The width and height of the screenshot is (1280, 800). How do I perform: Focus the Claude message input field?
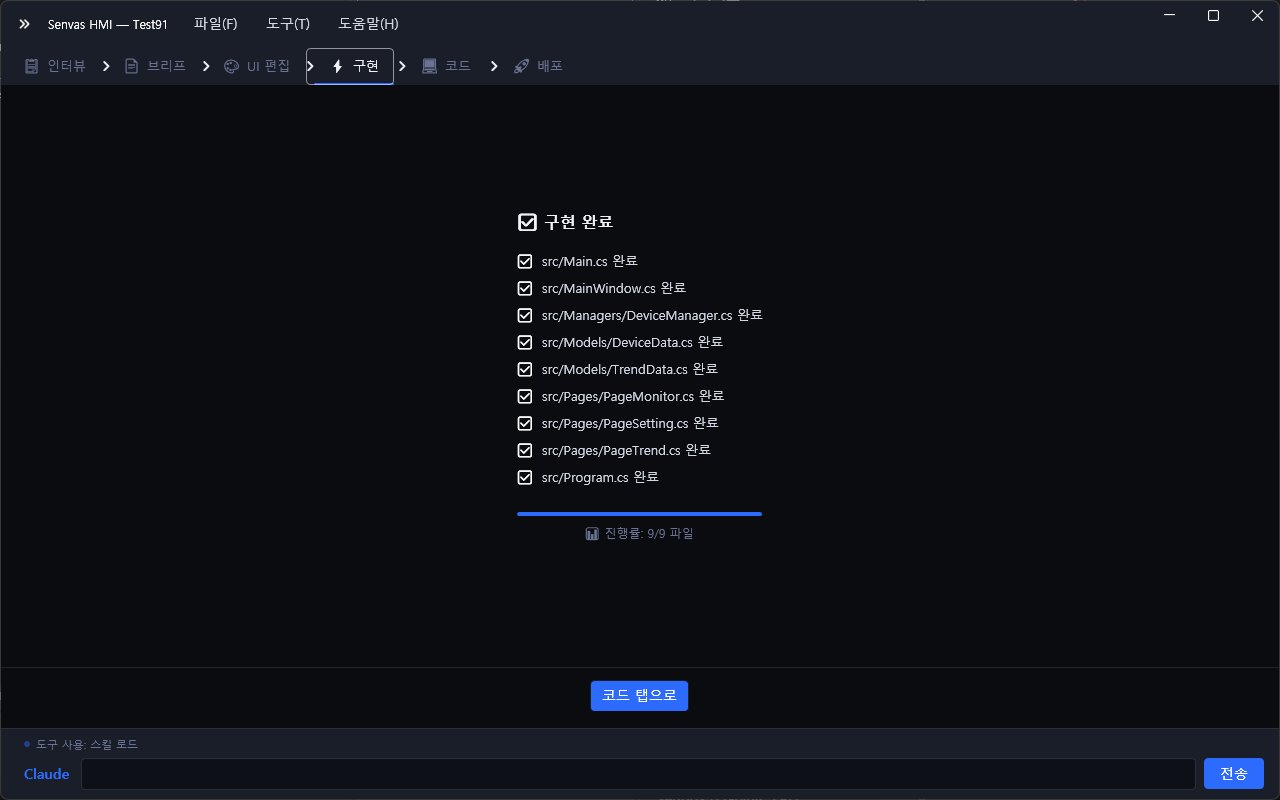(x=638, y=774)
